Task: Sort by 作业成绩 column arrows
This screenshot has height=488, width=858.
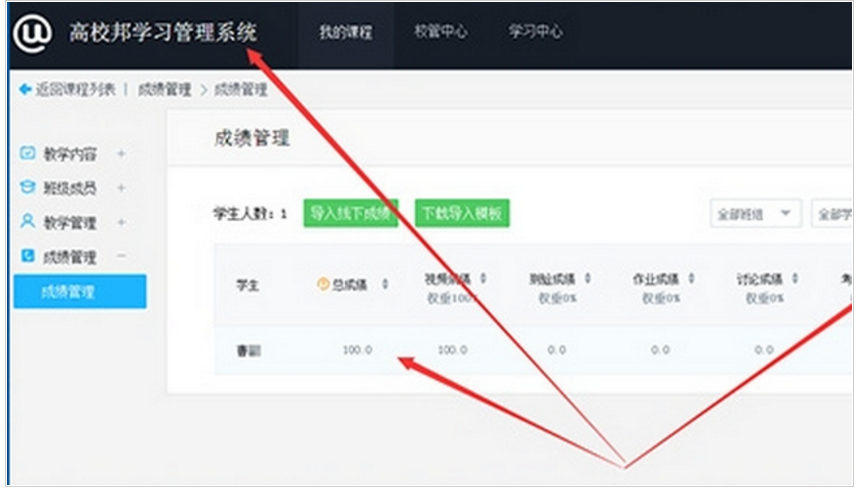Action: pyautogui.click(x=691, y=278)
